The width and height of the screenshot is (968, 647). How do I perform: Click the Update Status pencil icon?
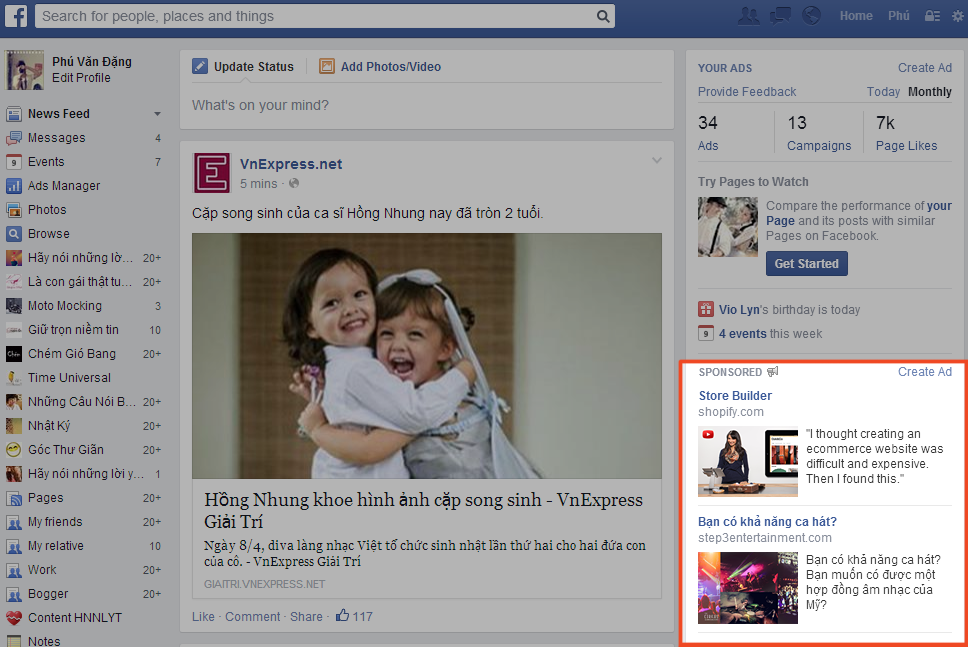click(x=201, y=66)
